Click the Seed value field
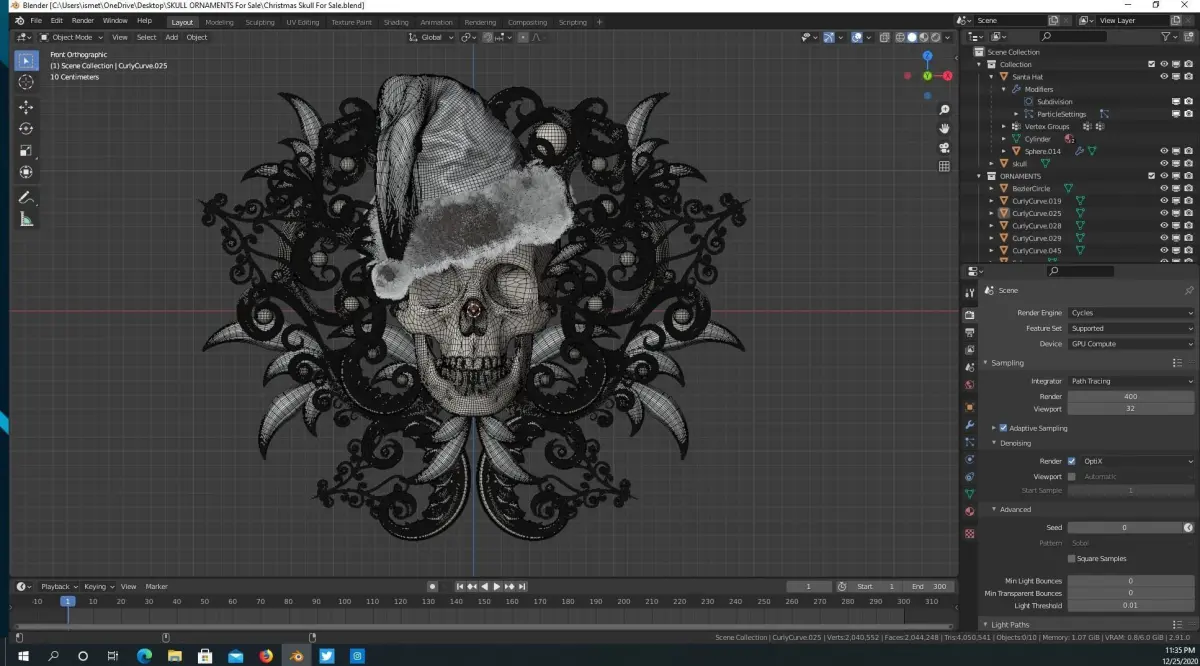1200x666 pixels. point(1125,528)
